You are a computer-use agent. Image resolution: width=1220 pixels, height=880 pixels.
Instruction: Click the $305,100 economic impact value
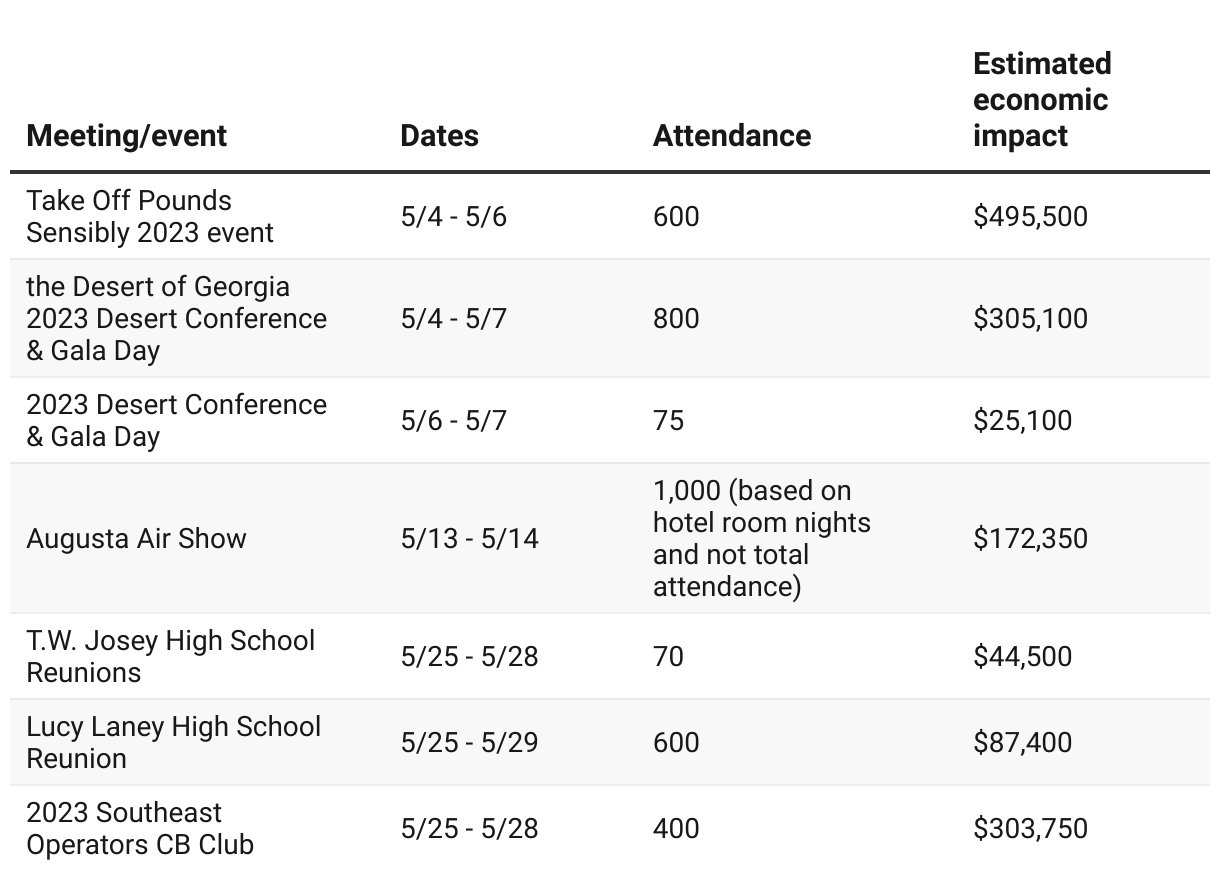pyautogui.click(x=1030, y=318)
